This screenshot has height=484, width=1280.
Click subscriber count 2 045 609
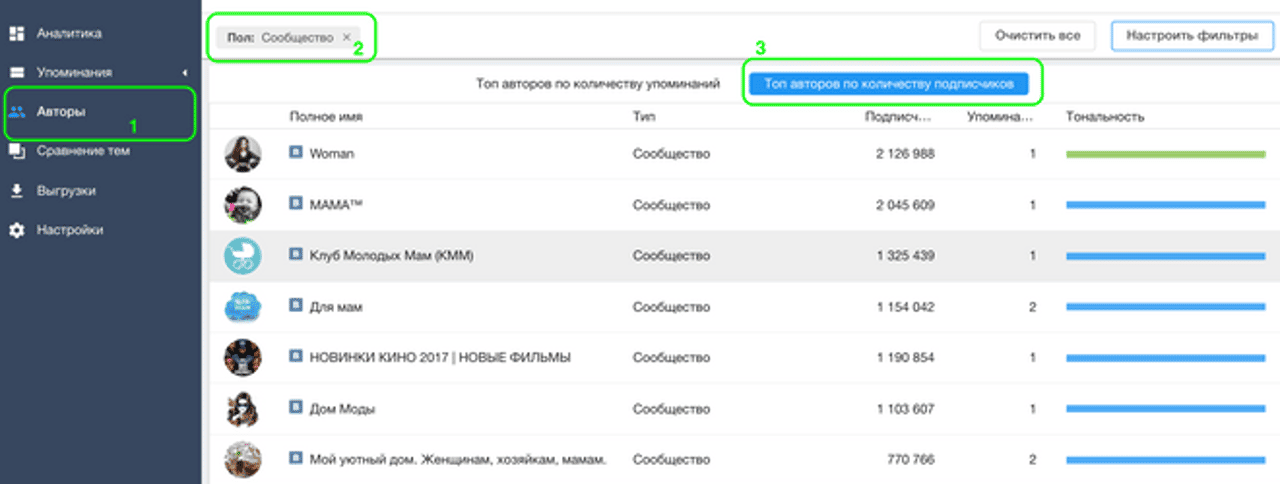point(903,204)
